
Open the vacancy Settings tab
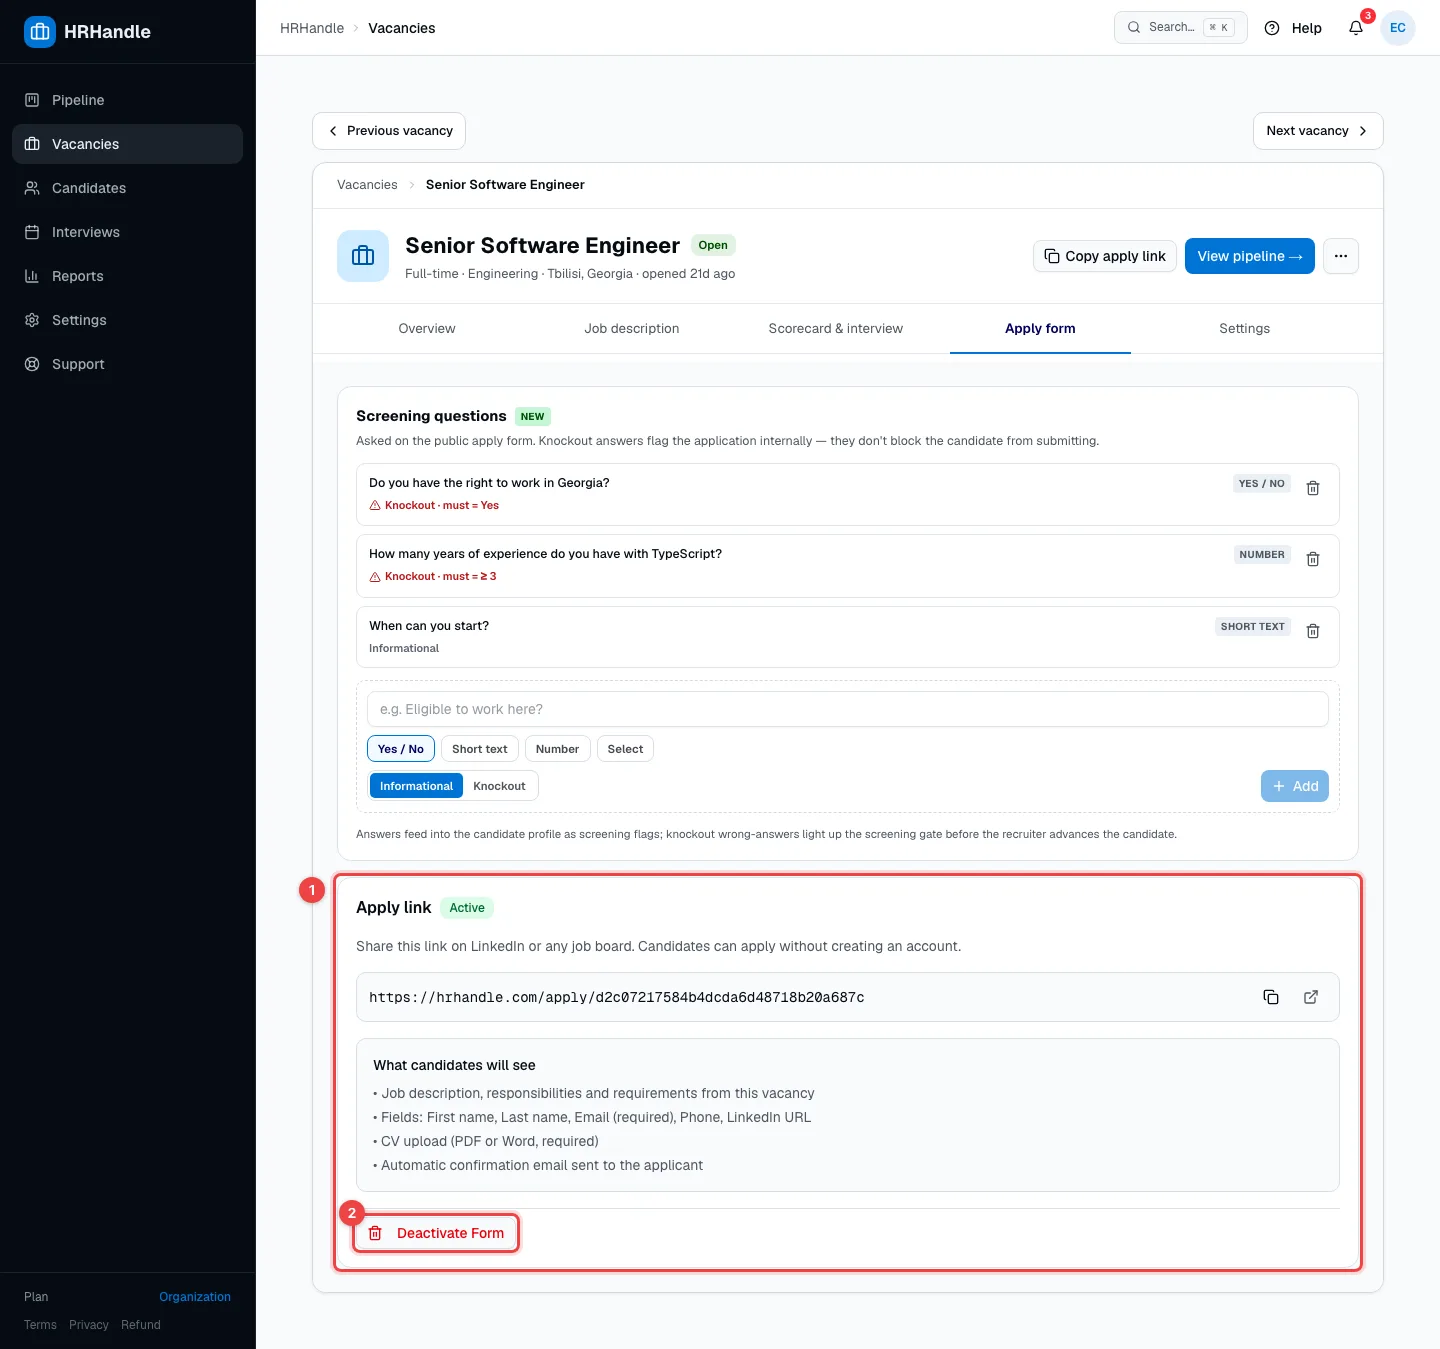tap(1245, 329)
